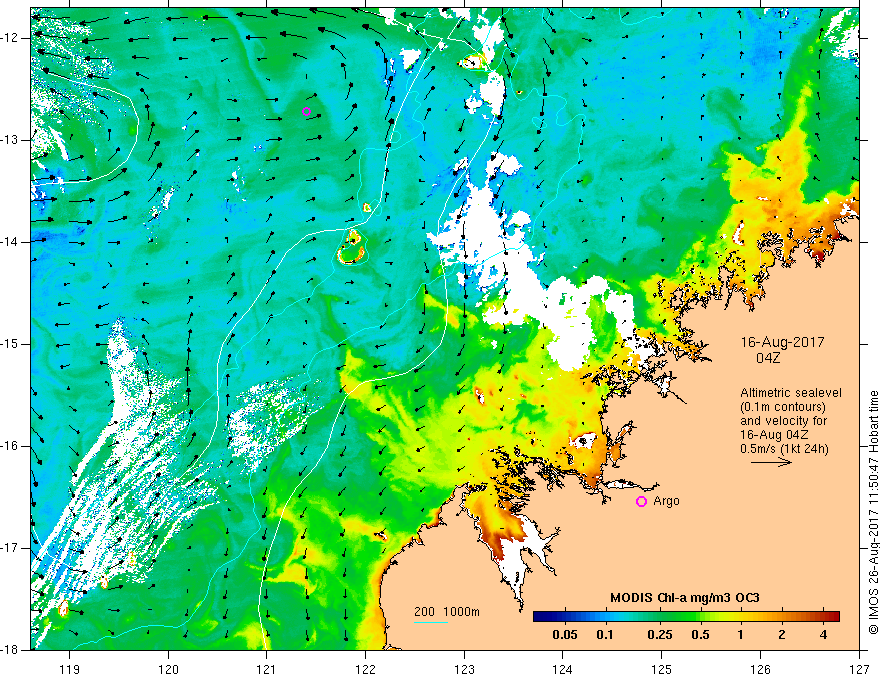Click the ring-shaped reef near 122E 14S
880x680 pixels.
[352, 247]
